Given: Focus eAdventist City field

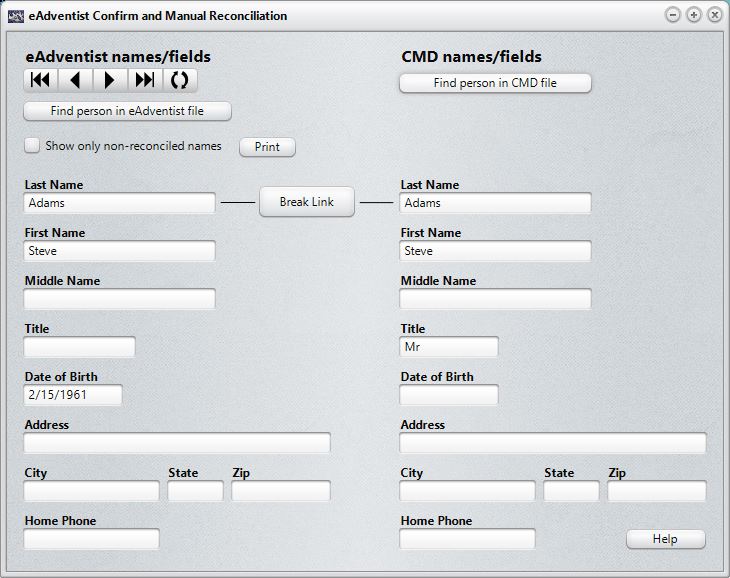Looking at the screenshot, I should click(x=91, y=491).
